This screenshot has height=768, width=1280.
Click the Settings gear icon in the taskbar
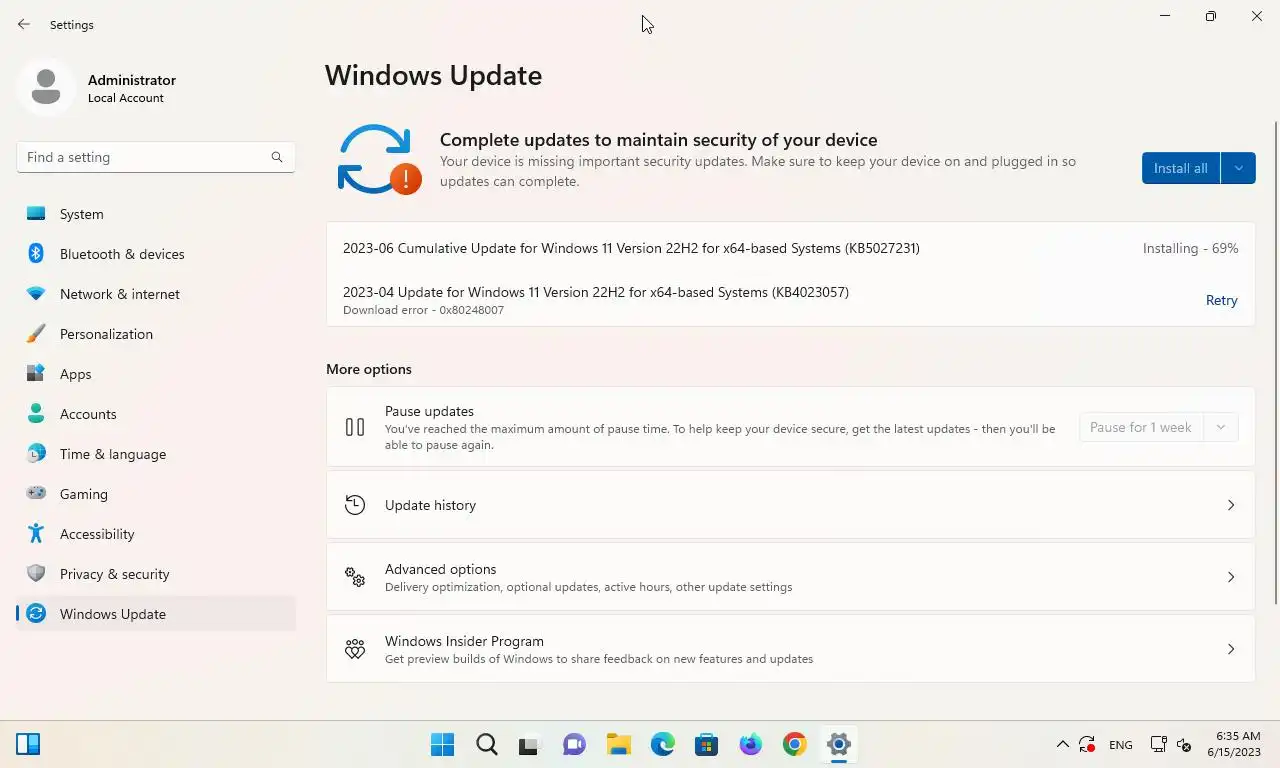coord(838,744)
